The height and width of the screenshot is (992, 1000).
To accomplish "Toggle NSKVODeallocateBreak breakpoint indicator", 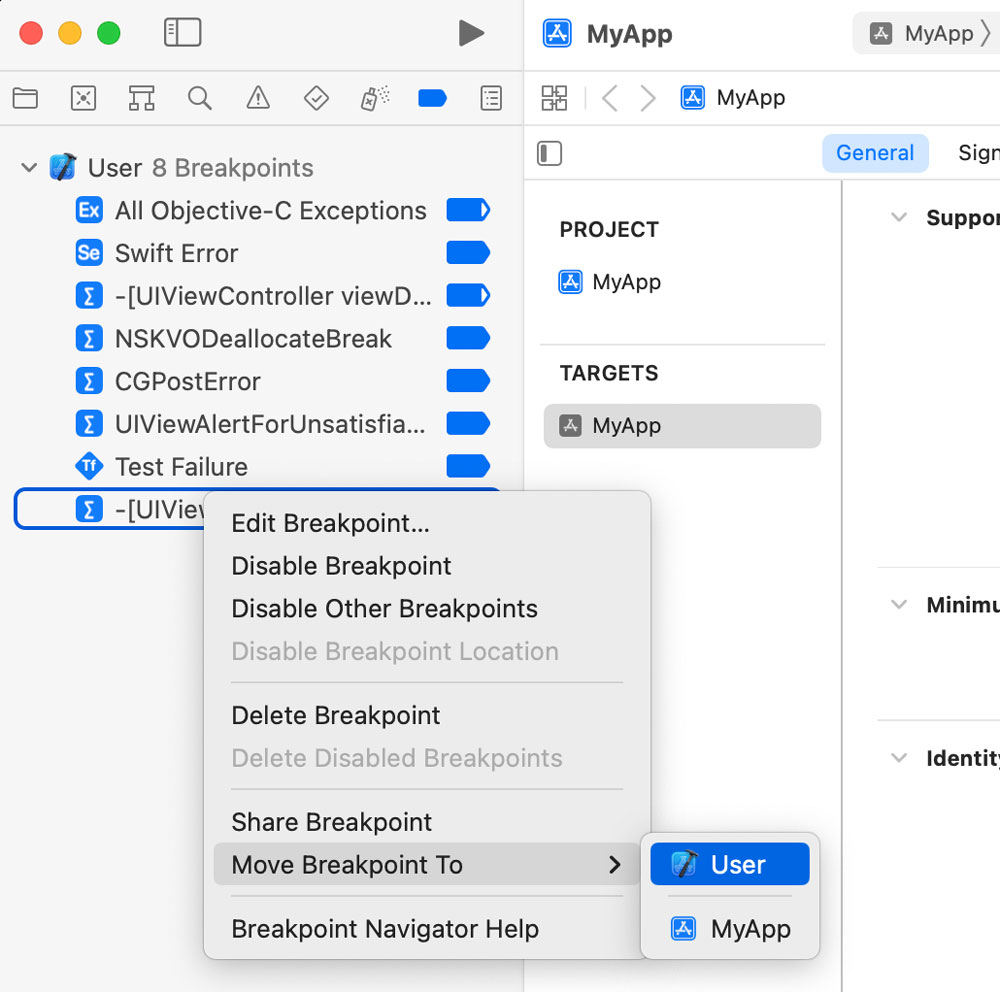I will (468, 338).
